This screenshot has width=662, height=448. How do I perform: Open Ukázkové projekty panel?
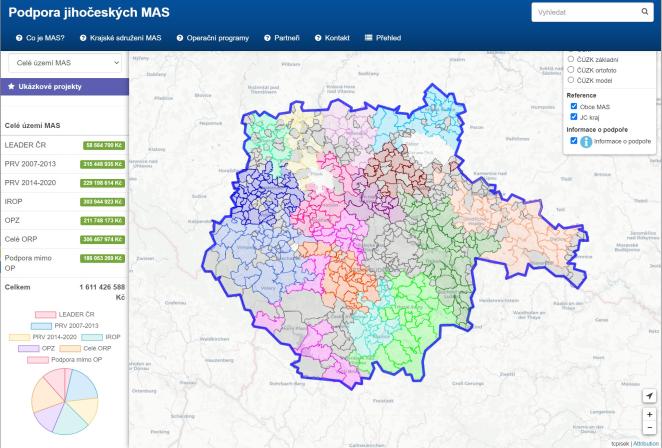tap(65, 87)
